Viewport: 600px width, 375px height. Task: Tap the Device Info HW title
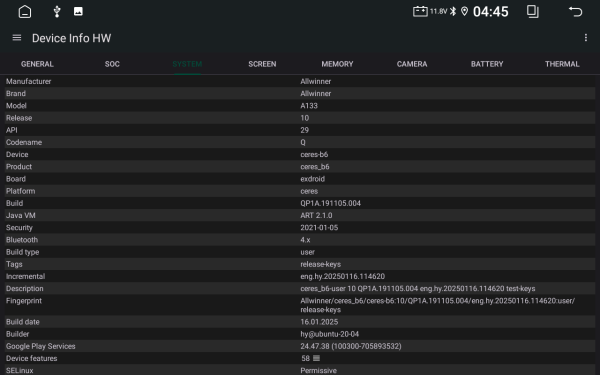click(x=72, y=38)
